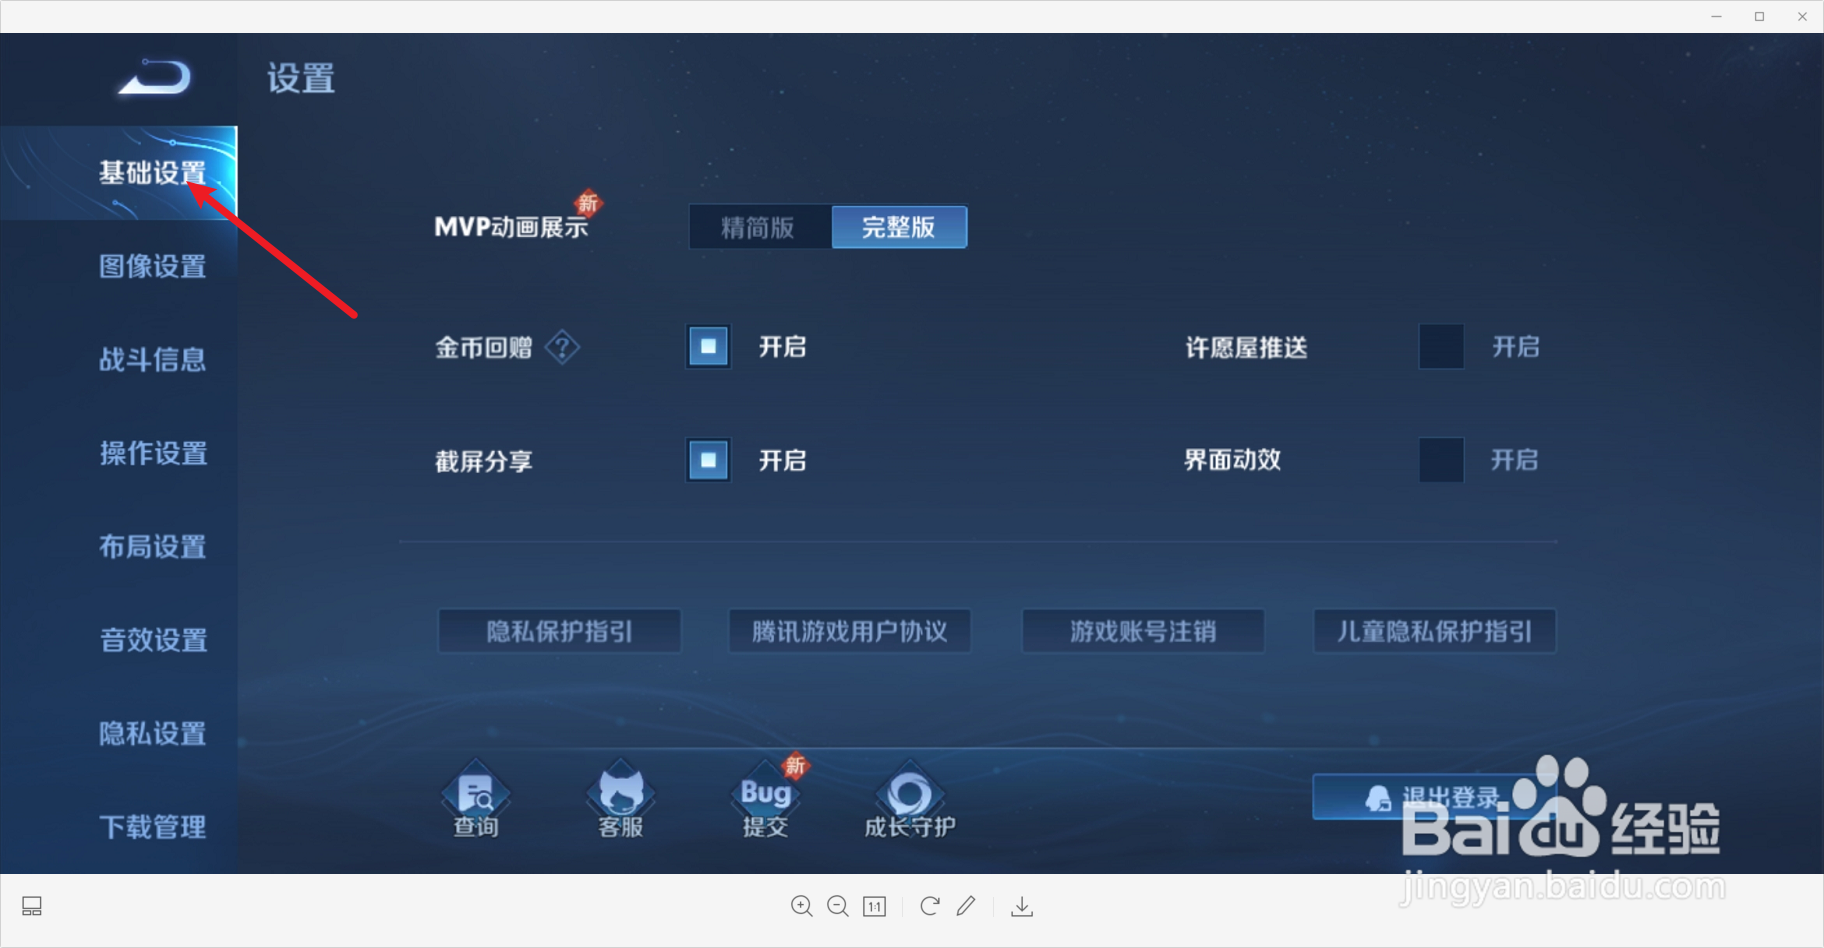This screenshot has height=948, width=1824.
Task: Click the zoom out magnifier icon
Action: [x=838, y=906]
